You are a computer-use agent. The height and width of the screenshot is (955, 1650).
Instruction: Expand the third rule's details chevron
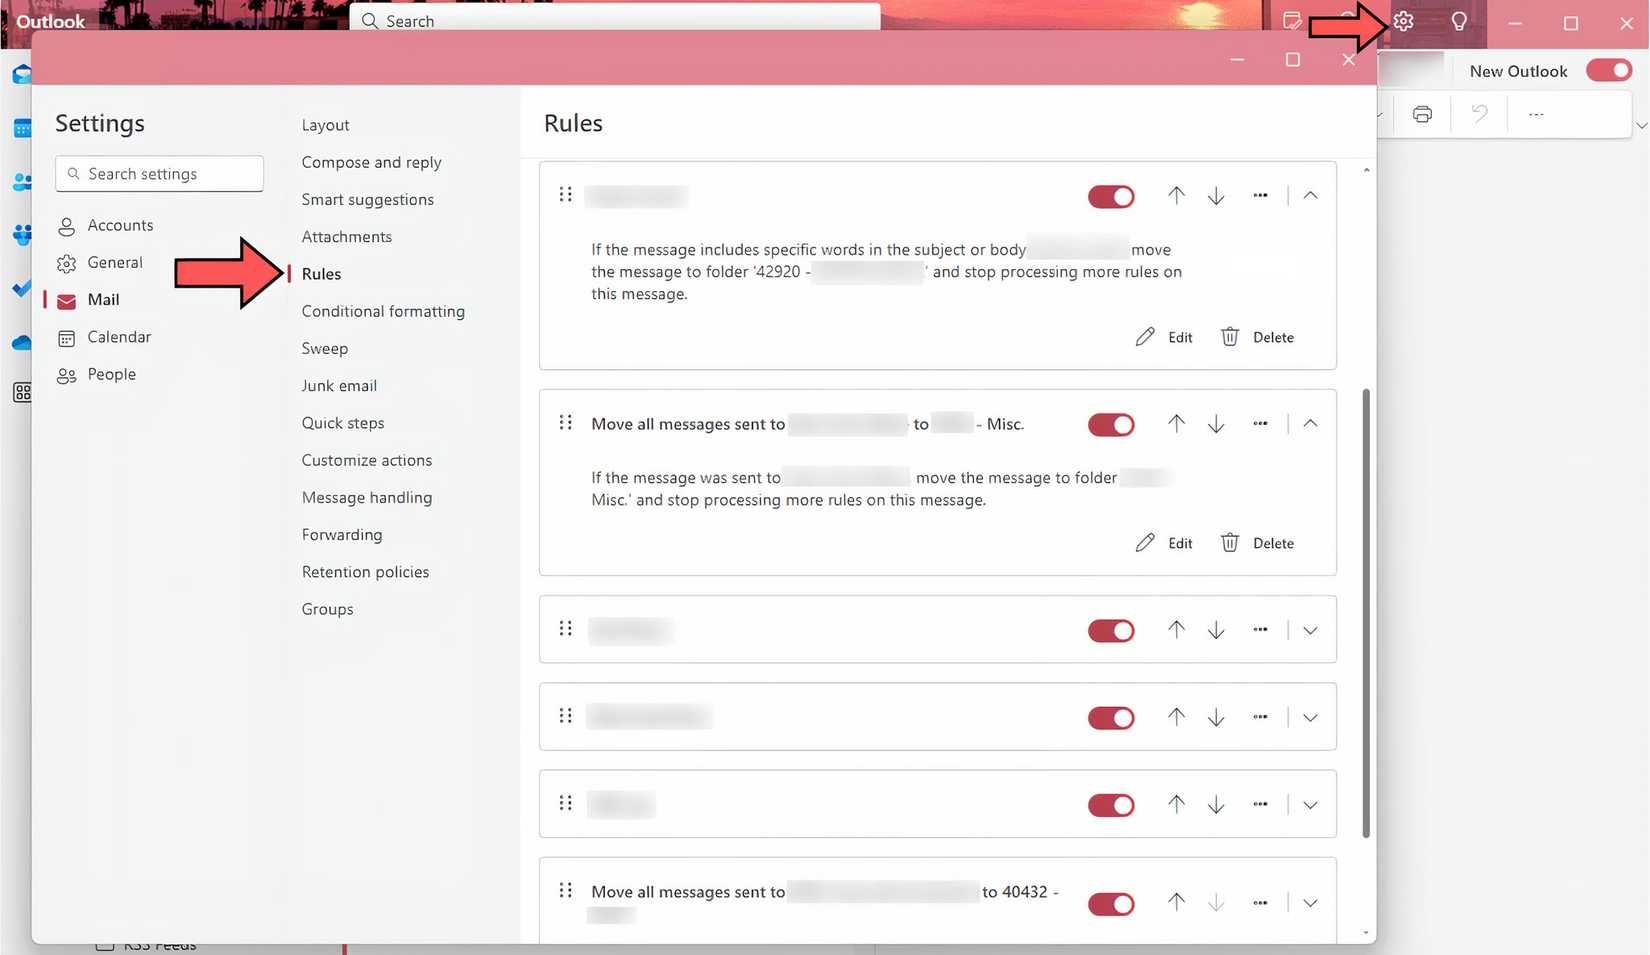pos(1310,630)
